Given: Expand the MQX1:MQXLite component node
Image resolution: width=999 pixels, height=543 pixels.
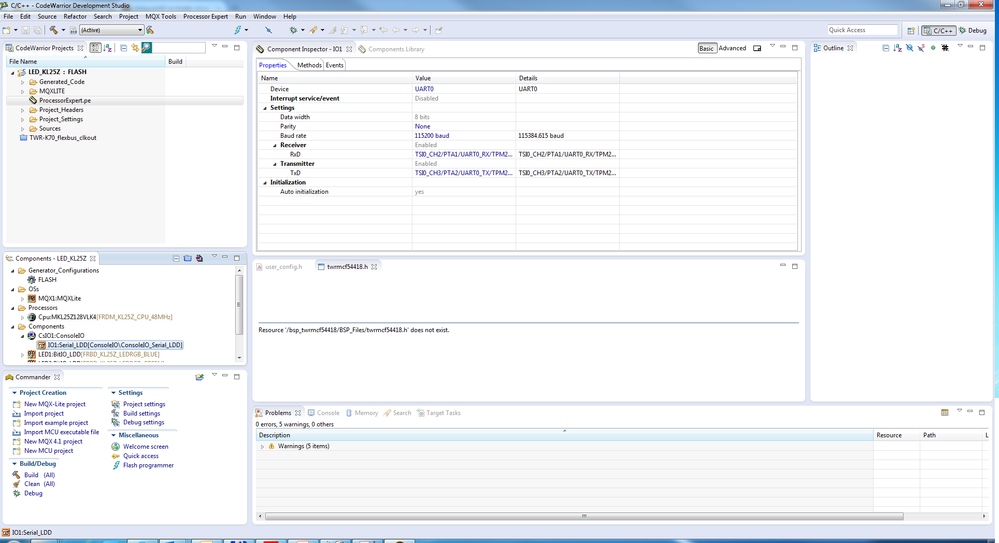Looking at the screenshot, I should [23, 298].
